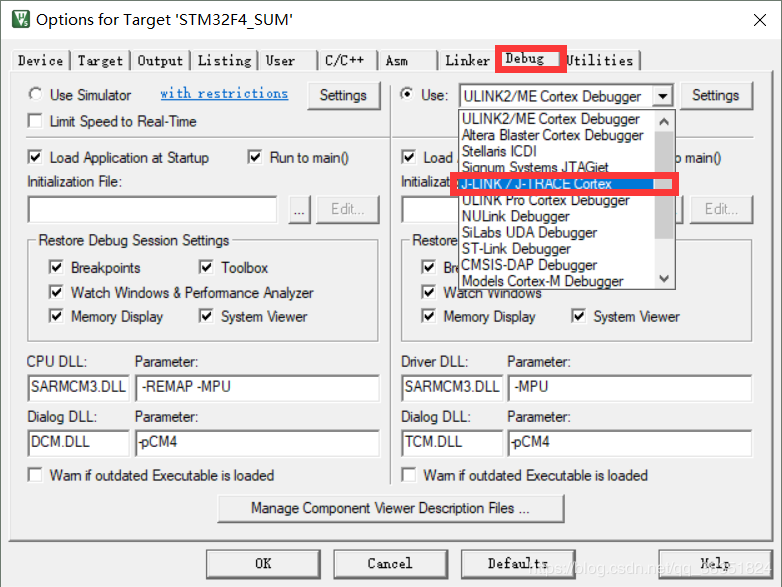Click the right-side Edit... button

click(x=721, y=209)
